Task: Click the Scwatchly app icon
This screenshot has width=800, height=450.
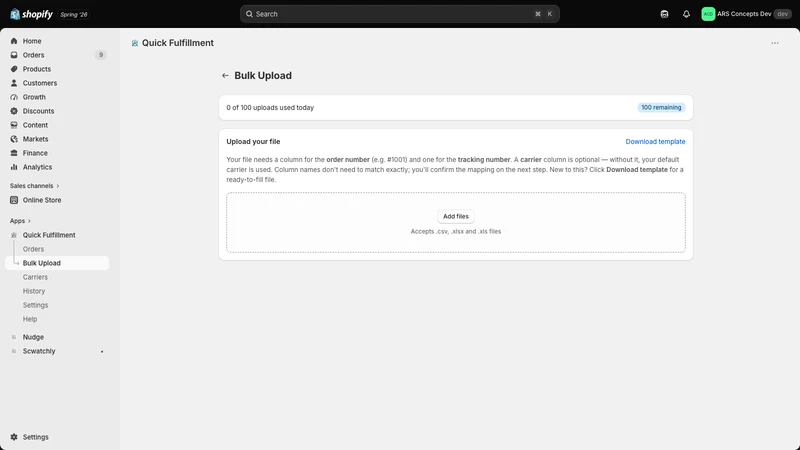Action: click(14, 351)
